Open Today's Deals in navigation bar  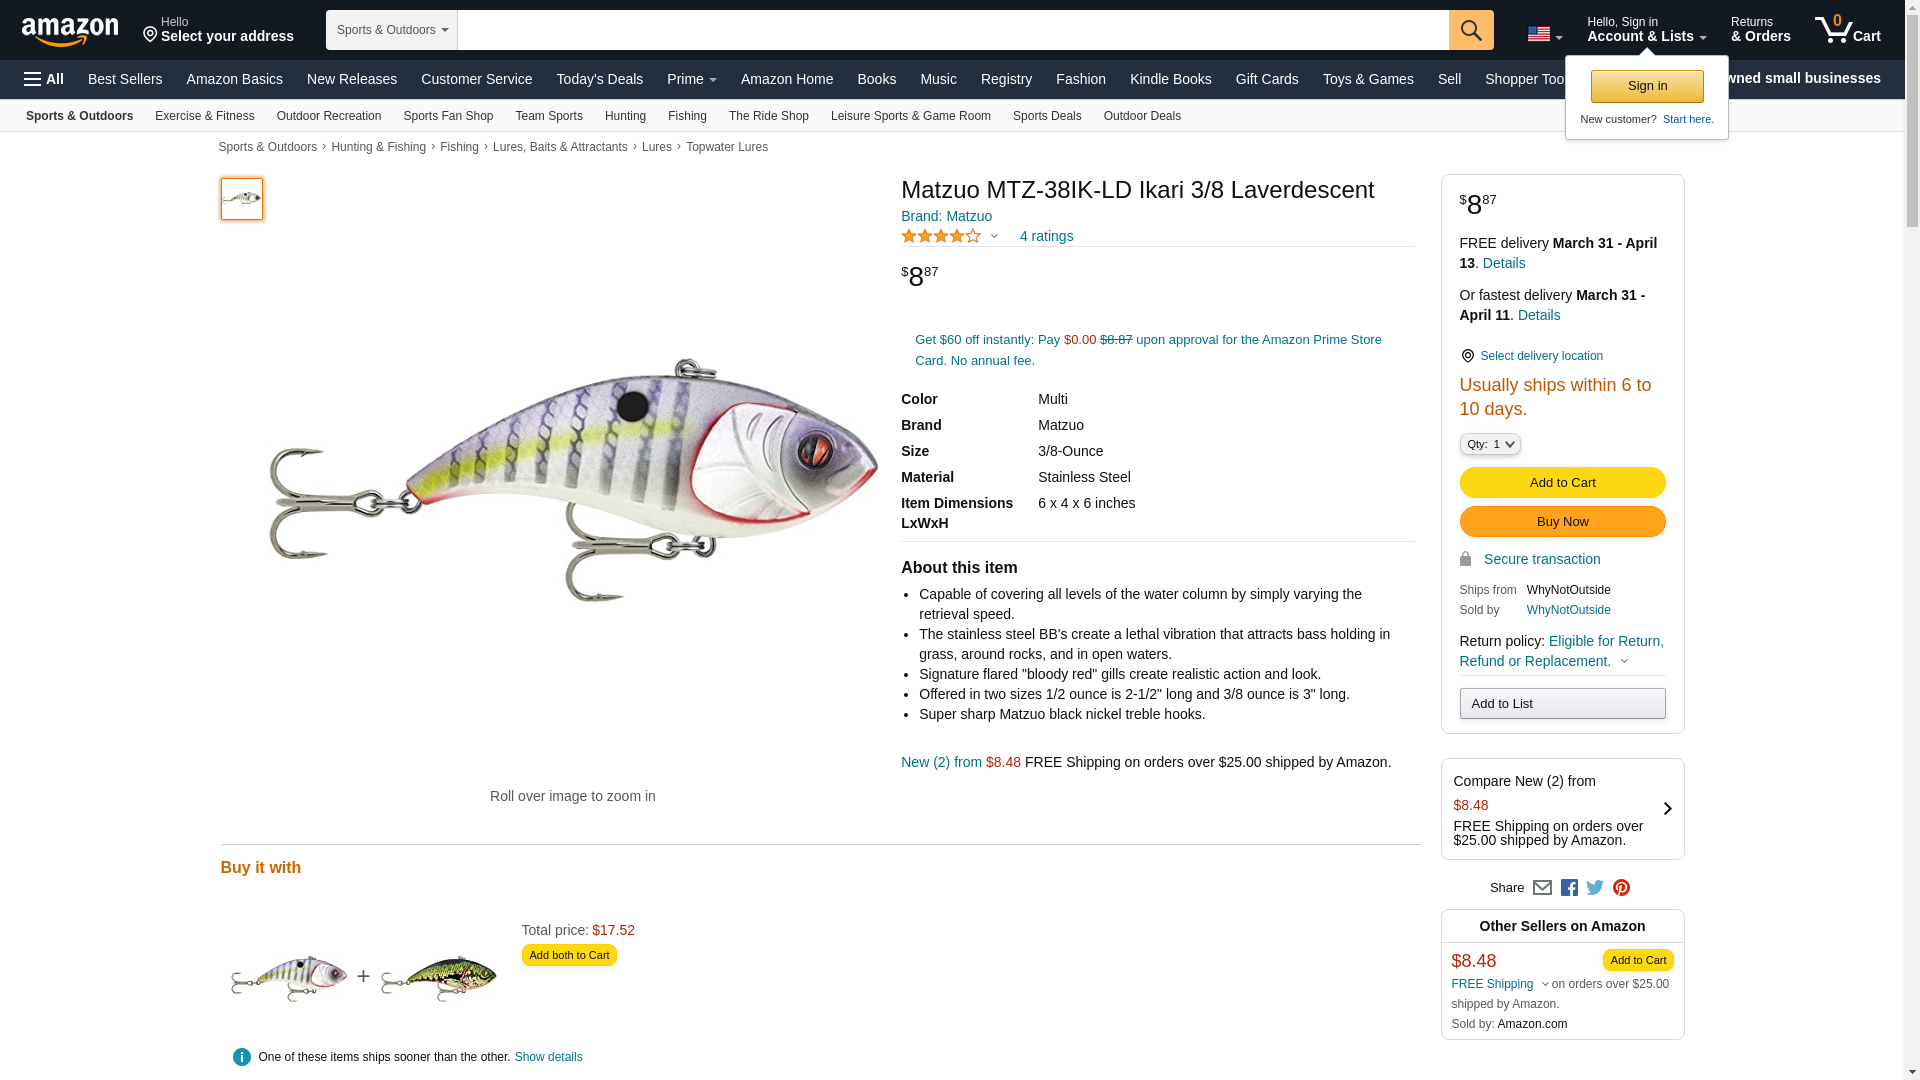[599, 79]
